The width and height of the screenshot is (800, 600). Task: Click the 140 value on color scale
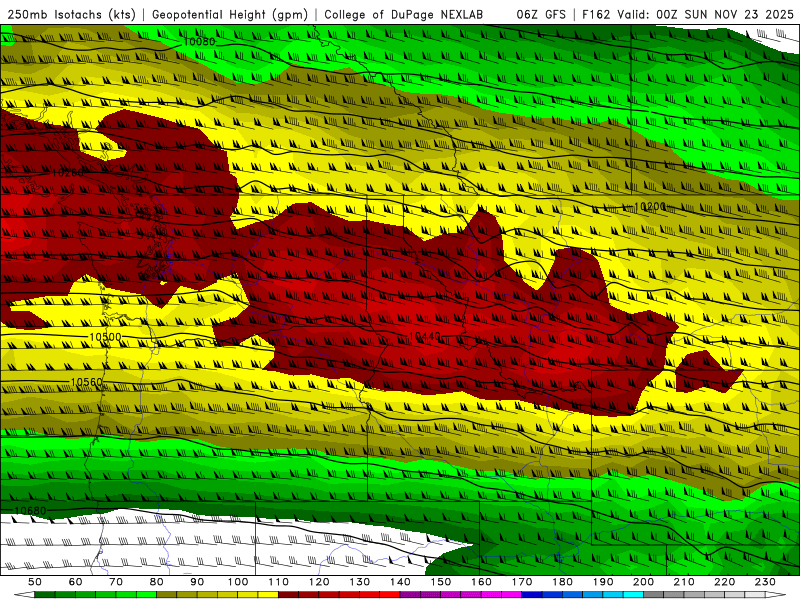400,582
